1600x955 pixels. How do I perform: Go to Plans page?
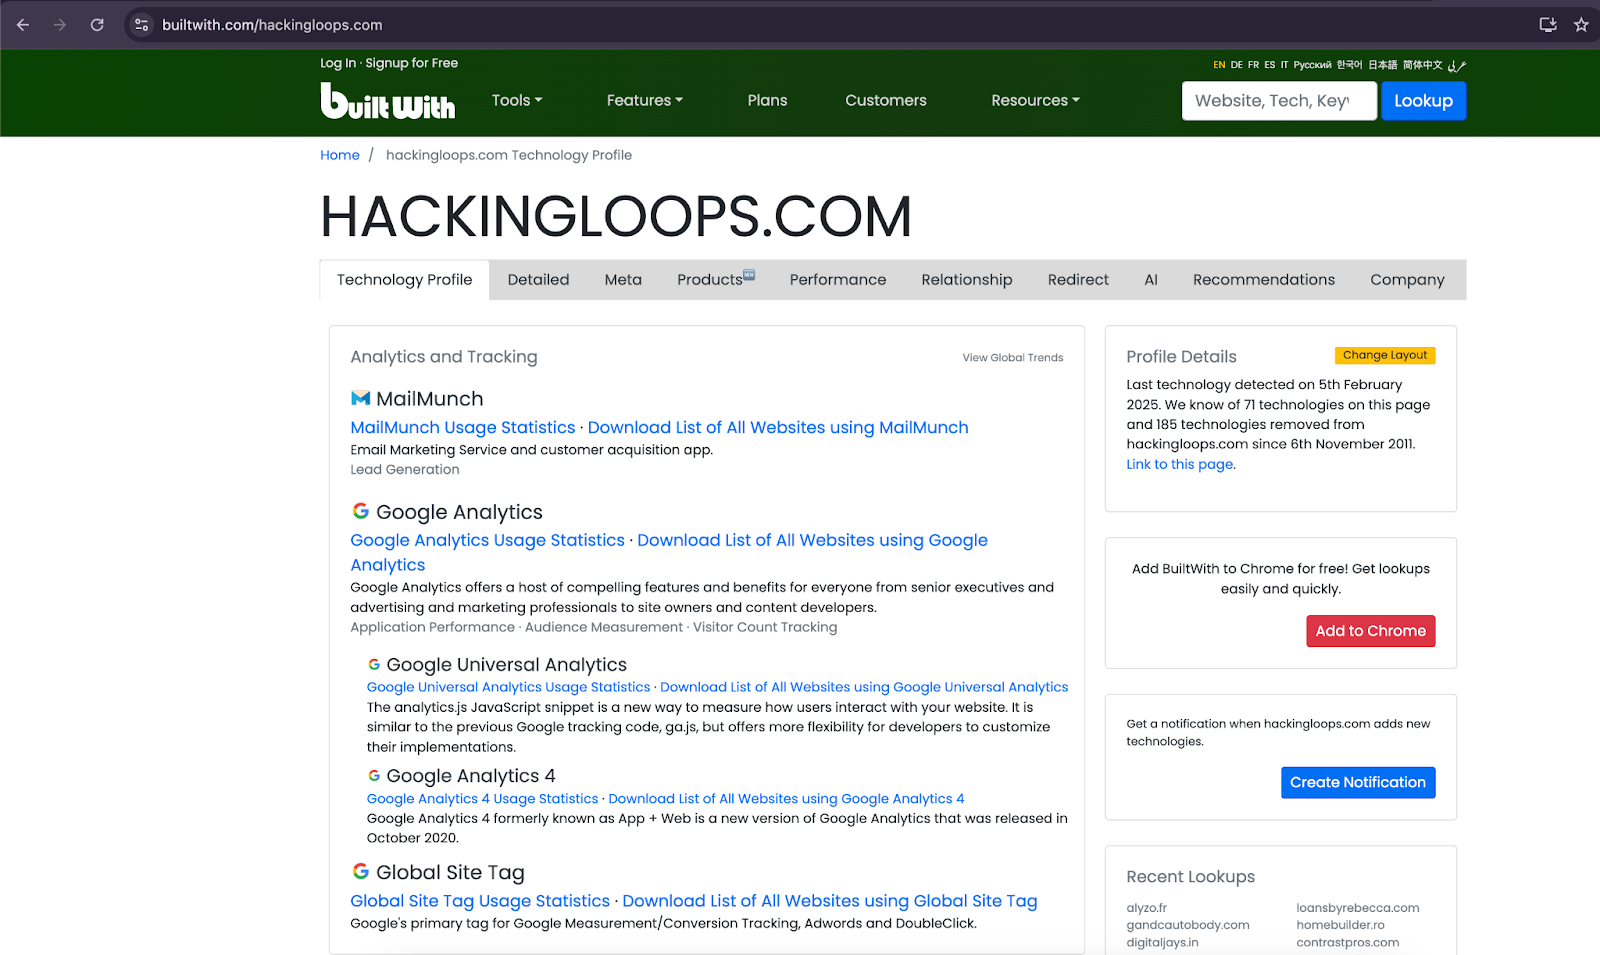[767, 100]
